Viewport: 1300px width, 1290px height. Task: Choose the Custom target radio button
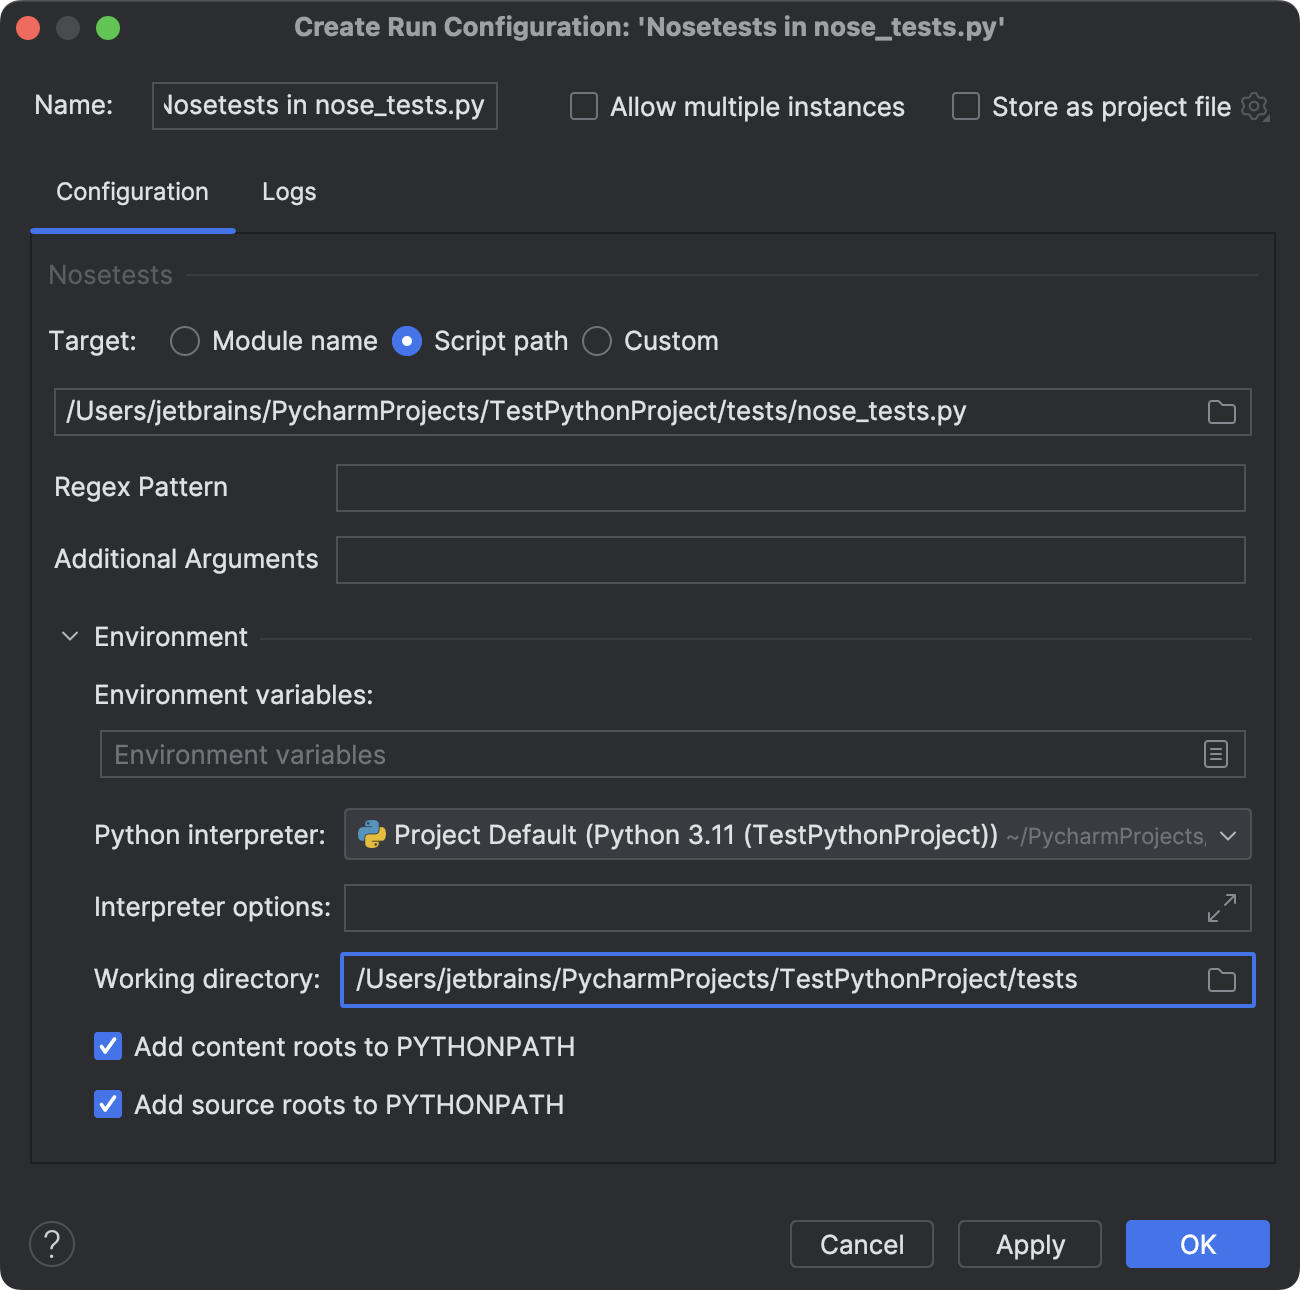tap(597, 341)
